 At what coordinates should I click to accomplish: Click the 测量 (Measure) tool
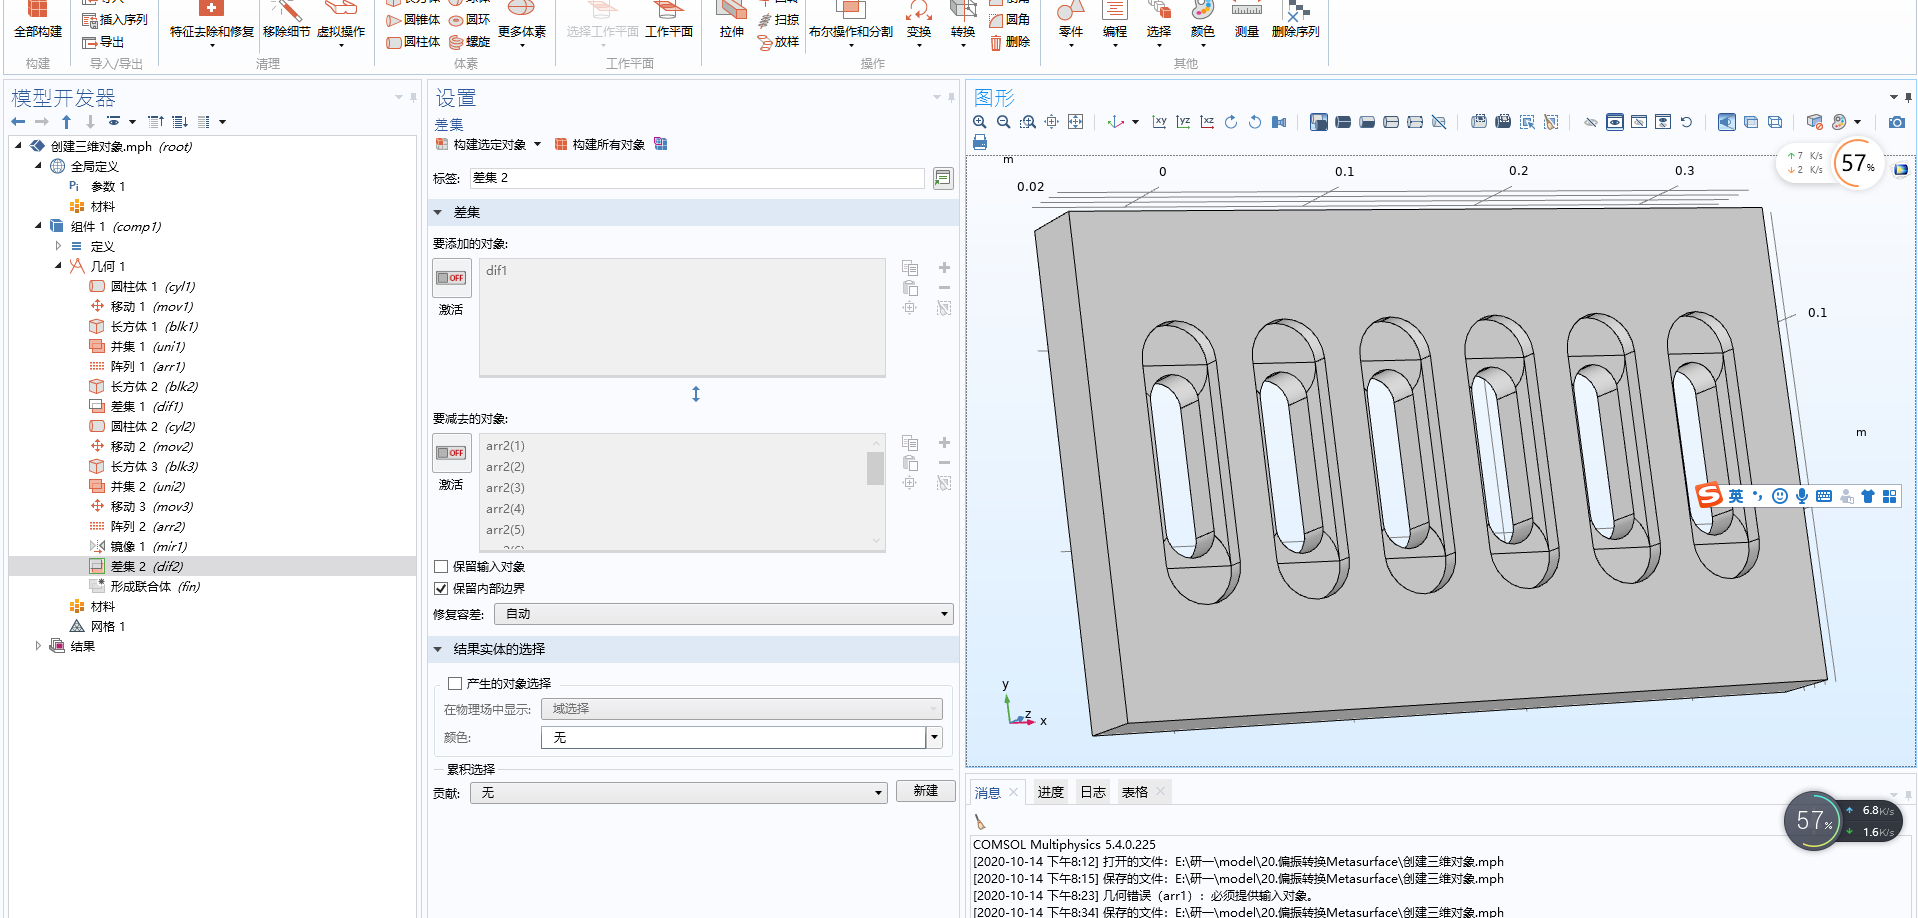pos(1246,22)
